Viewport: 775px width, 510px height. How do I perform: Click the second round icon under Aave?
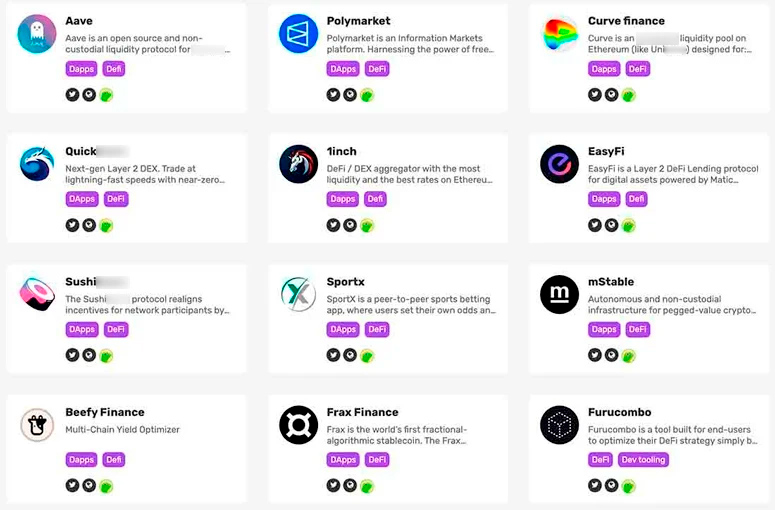click(89, 95)
